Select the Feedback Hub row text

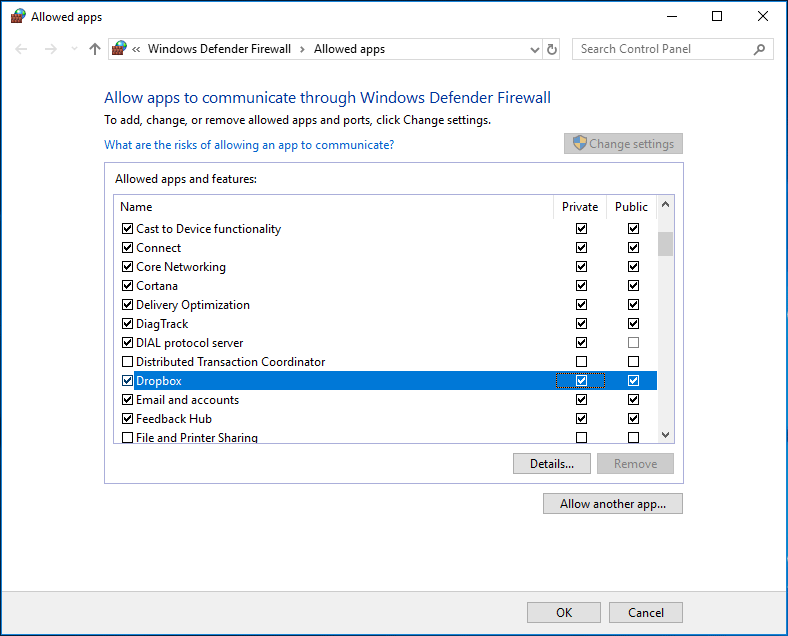coord(174,419)
